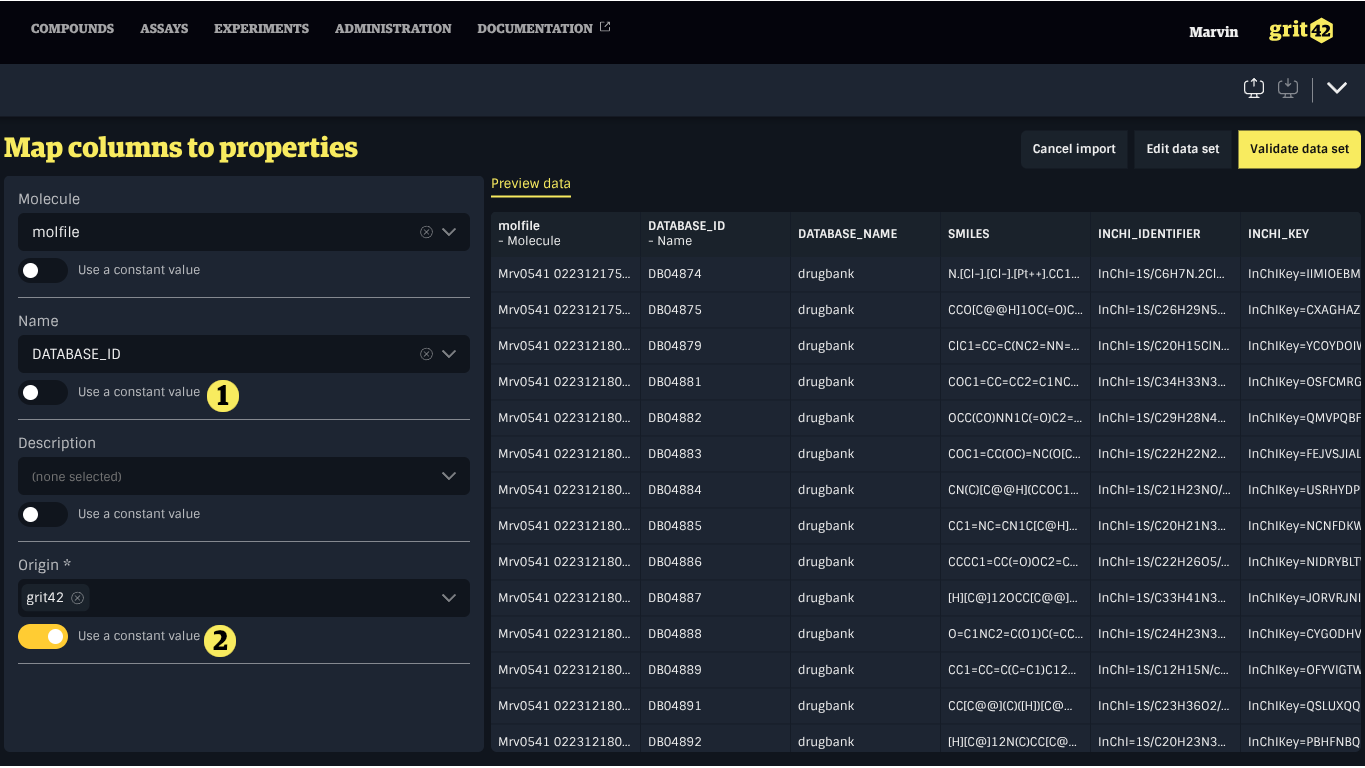This screenshot has width=1365, height=768.
Task: Open the Compounds menu
Action: tap(72, 29)
